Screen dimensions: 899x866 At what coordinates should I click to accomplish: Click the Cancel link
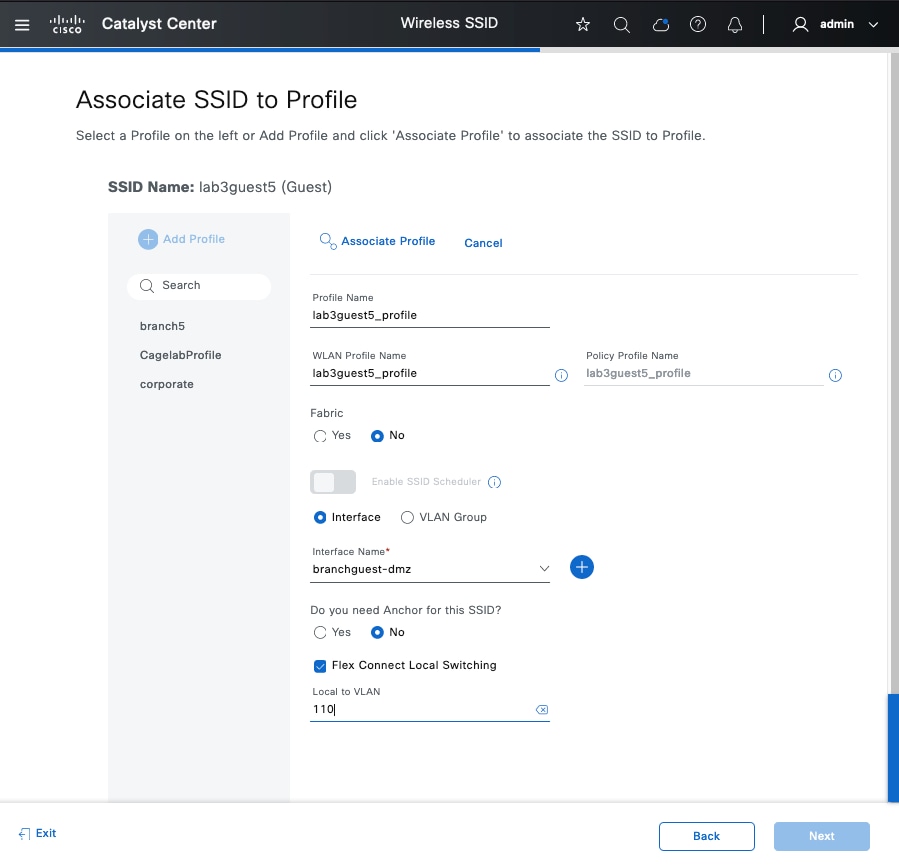pyautogui.click(x=483, y=243)
